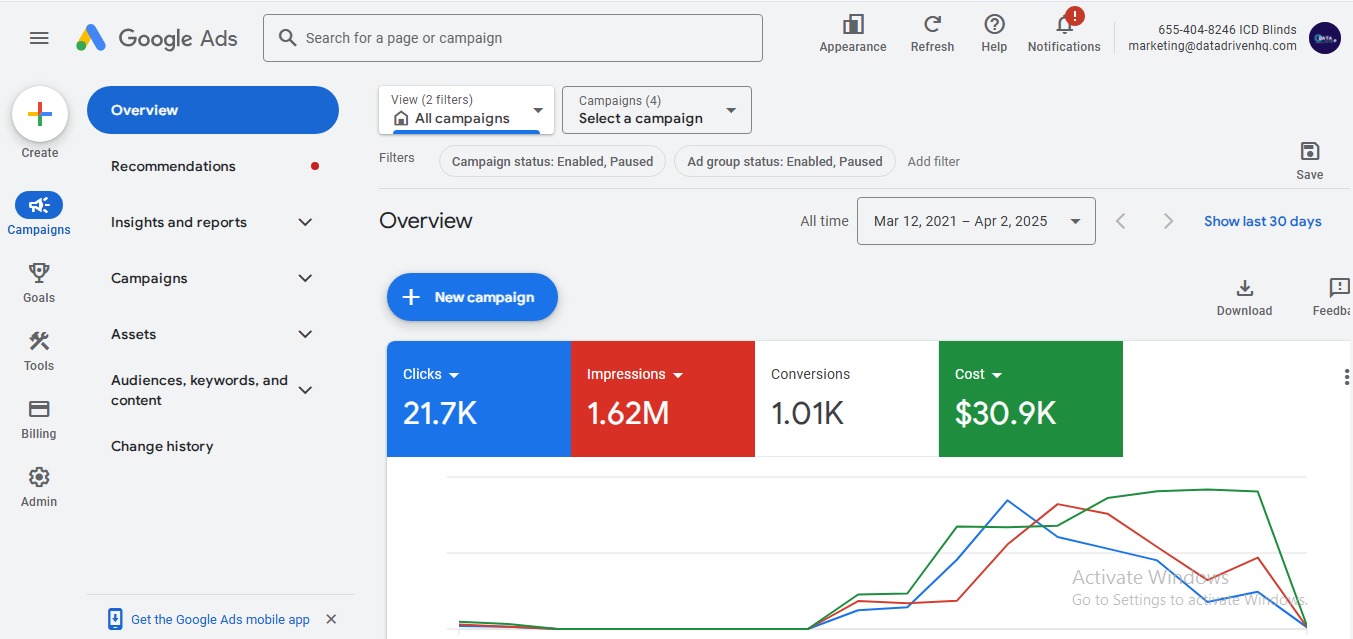Click the Appearance icon
The height and width of the screenshot is (639, 1353).
click(x=852, y=25)
